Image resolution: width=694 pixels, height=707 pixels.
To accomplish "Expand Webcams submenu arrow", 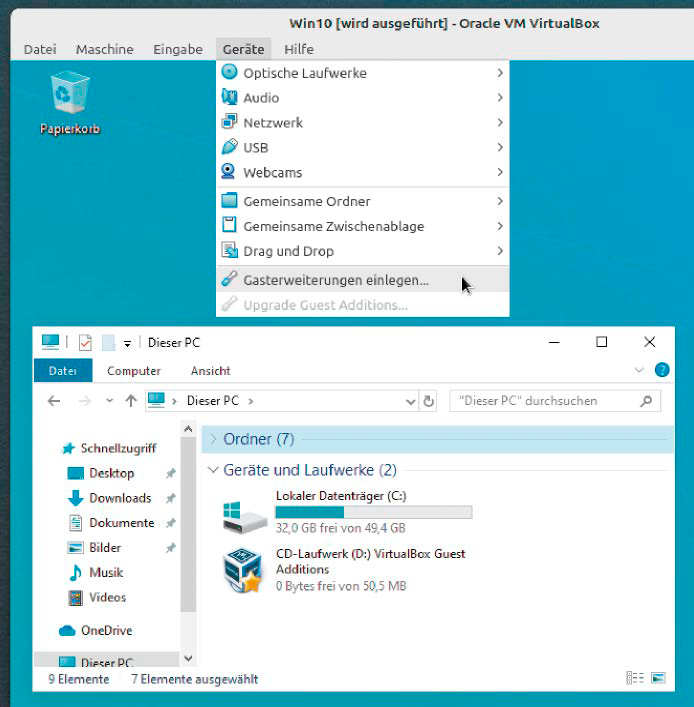I will tap(500, 172).
